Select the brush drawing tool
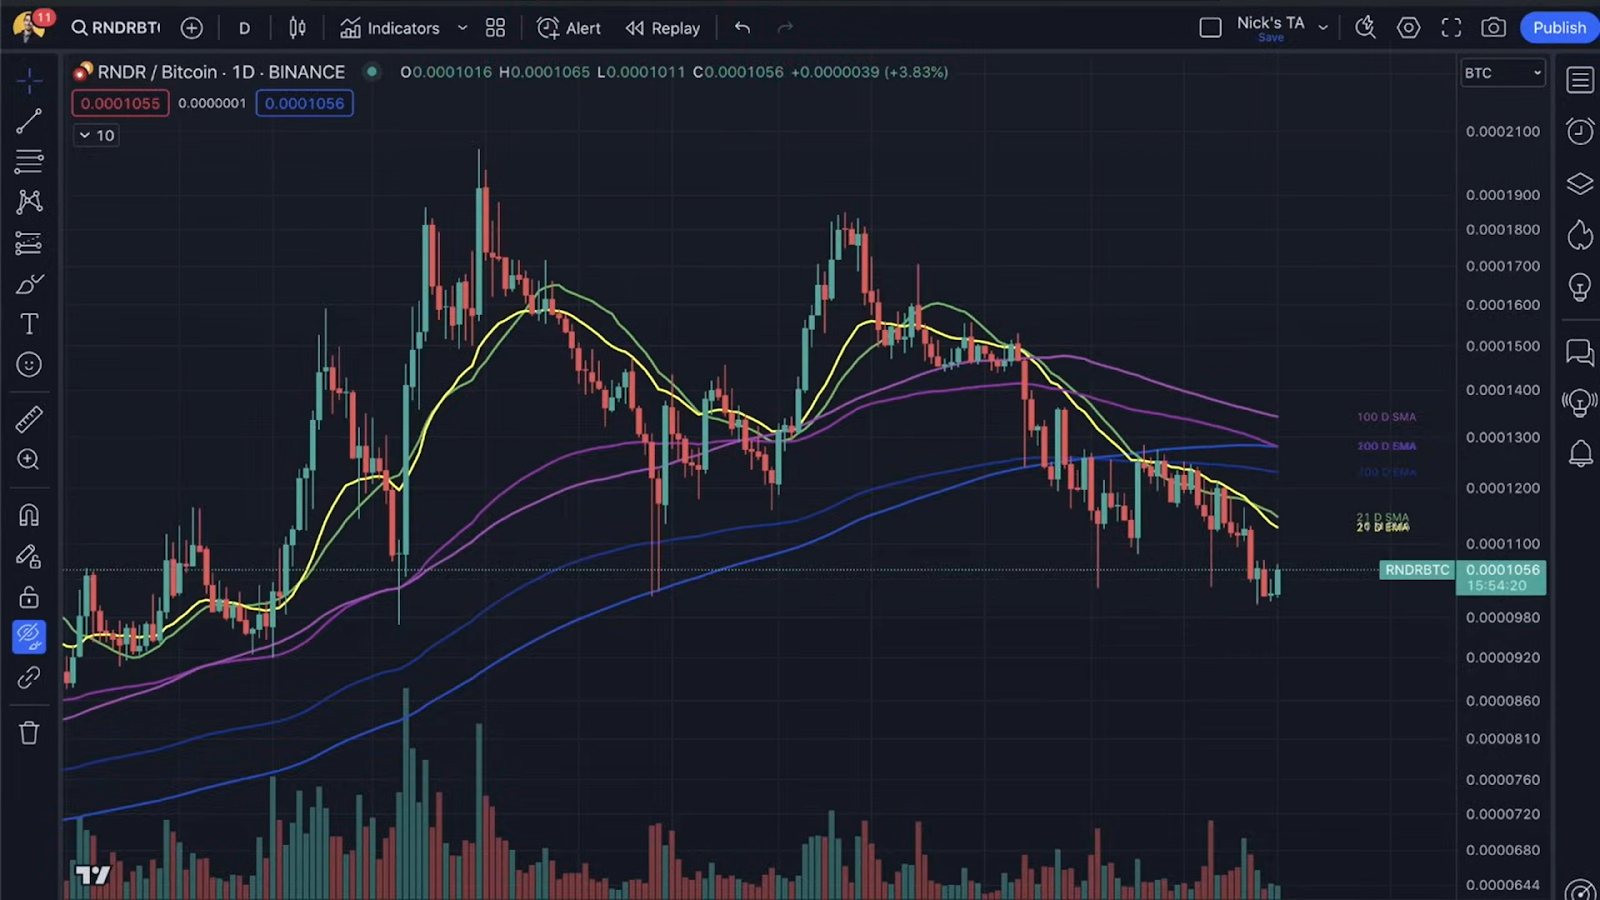This screenshot has width=1600, height=900. click(29, 284)
